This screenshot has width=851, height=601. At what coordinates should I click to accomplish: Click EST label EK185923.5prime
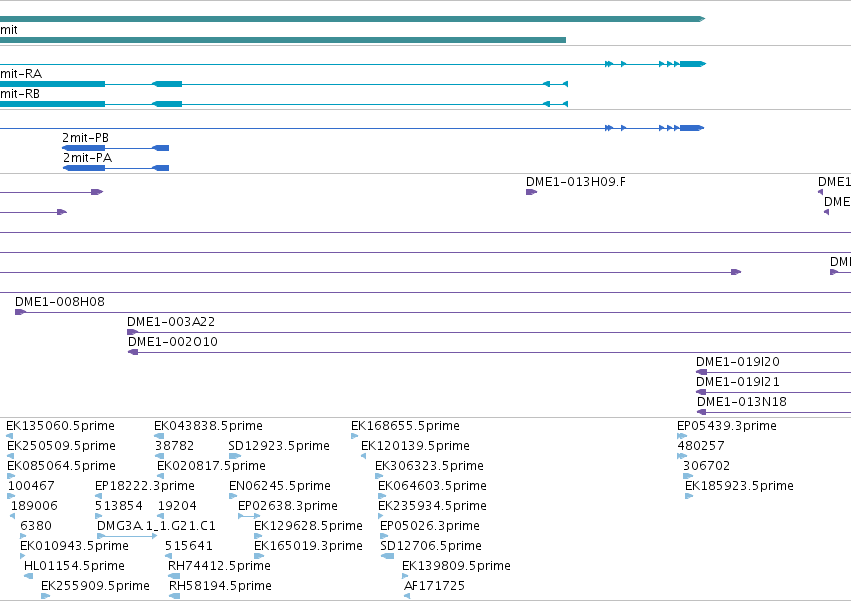click(739, 486)
